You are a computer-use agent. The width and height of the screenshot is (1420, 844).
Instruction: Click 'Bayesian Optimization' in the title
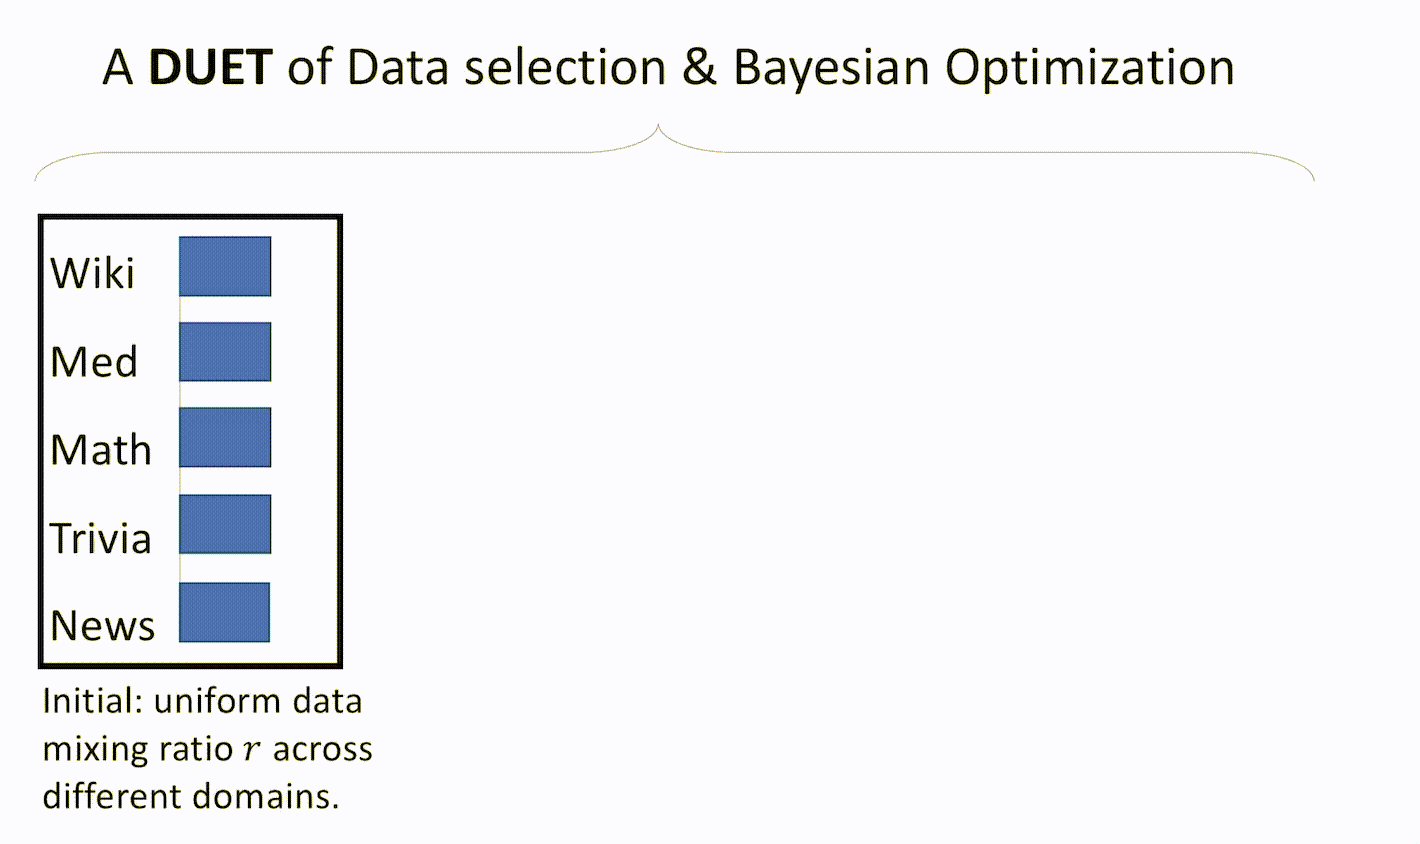click(983, 68)
